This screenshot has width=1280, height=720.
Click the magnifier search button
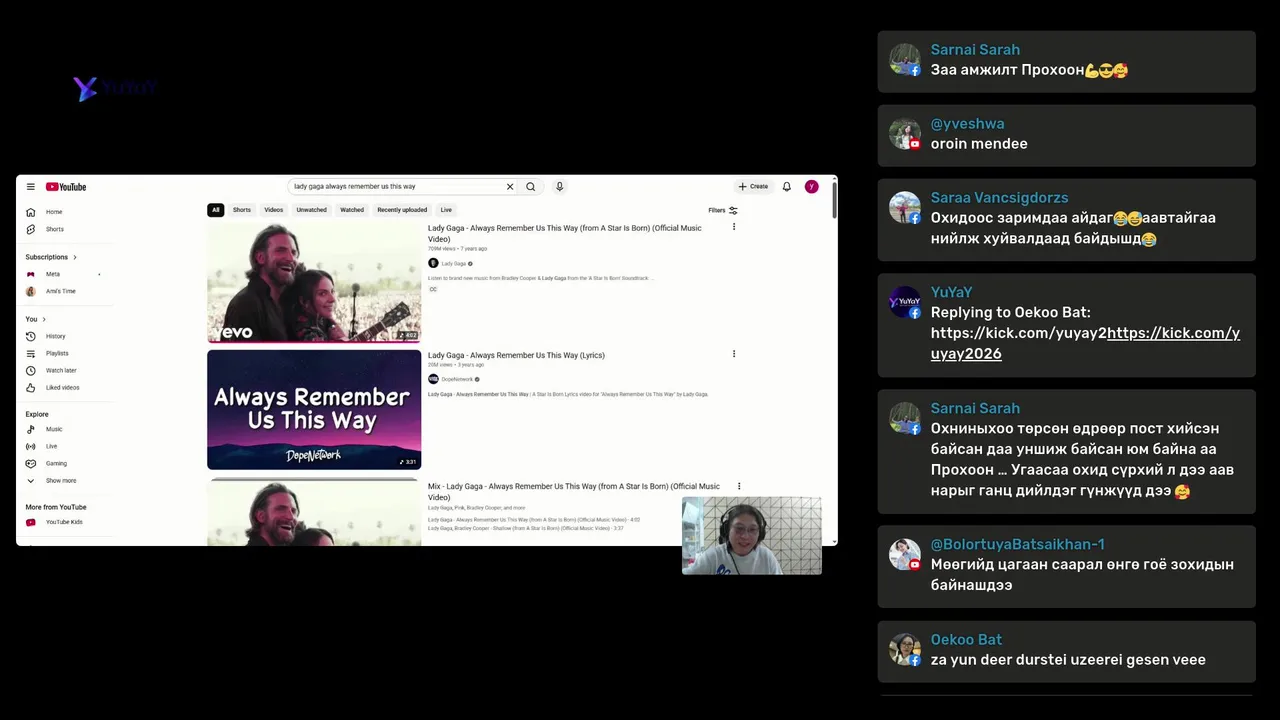(531, 187)
